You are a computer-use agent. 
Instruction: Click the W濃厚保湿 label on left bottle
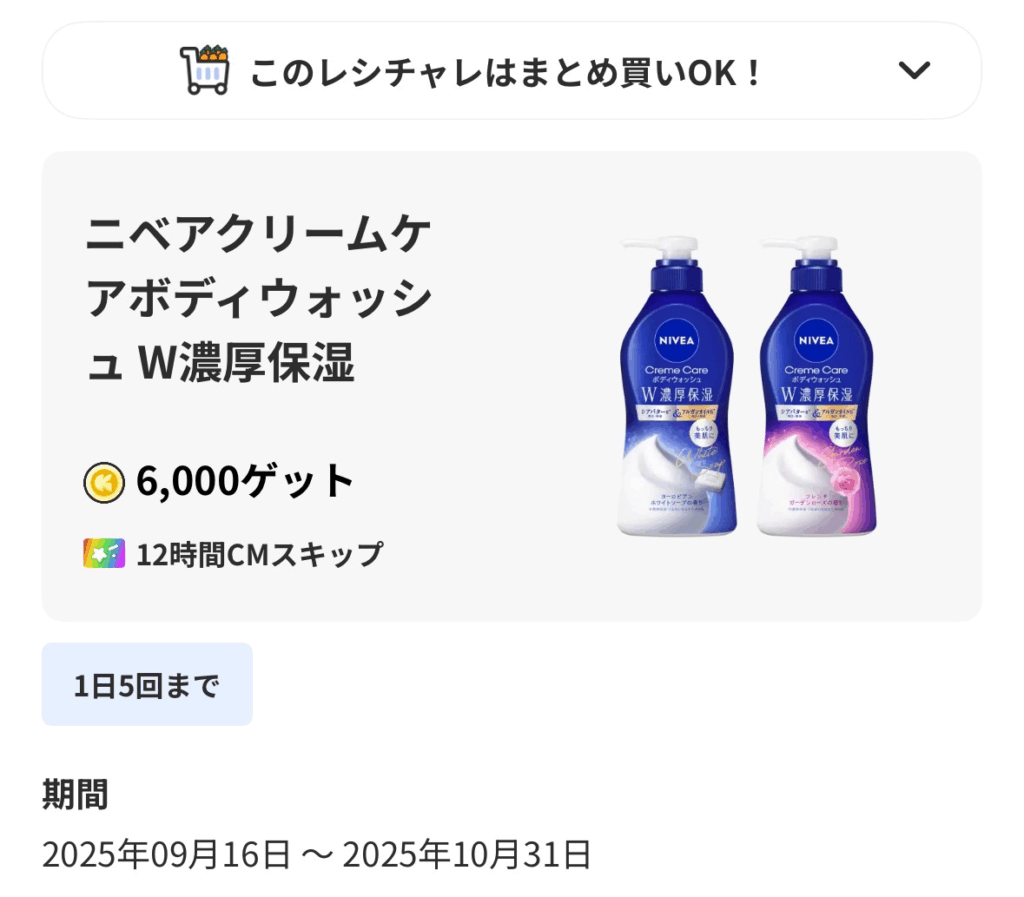pyautogui.click(x=677, y=394)
